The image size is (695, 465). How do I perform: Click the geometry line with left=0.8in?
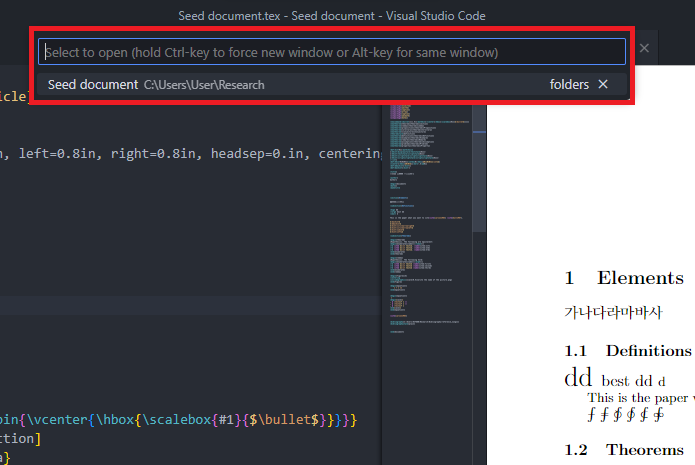coord(191,153)
